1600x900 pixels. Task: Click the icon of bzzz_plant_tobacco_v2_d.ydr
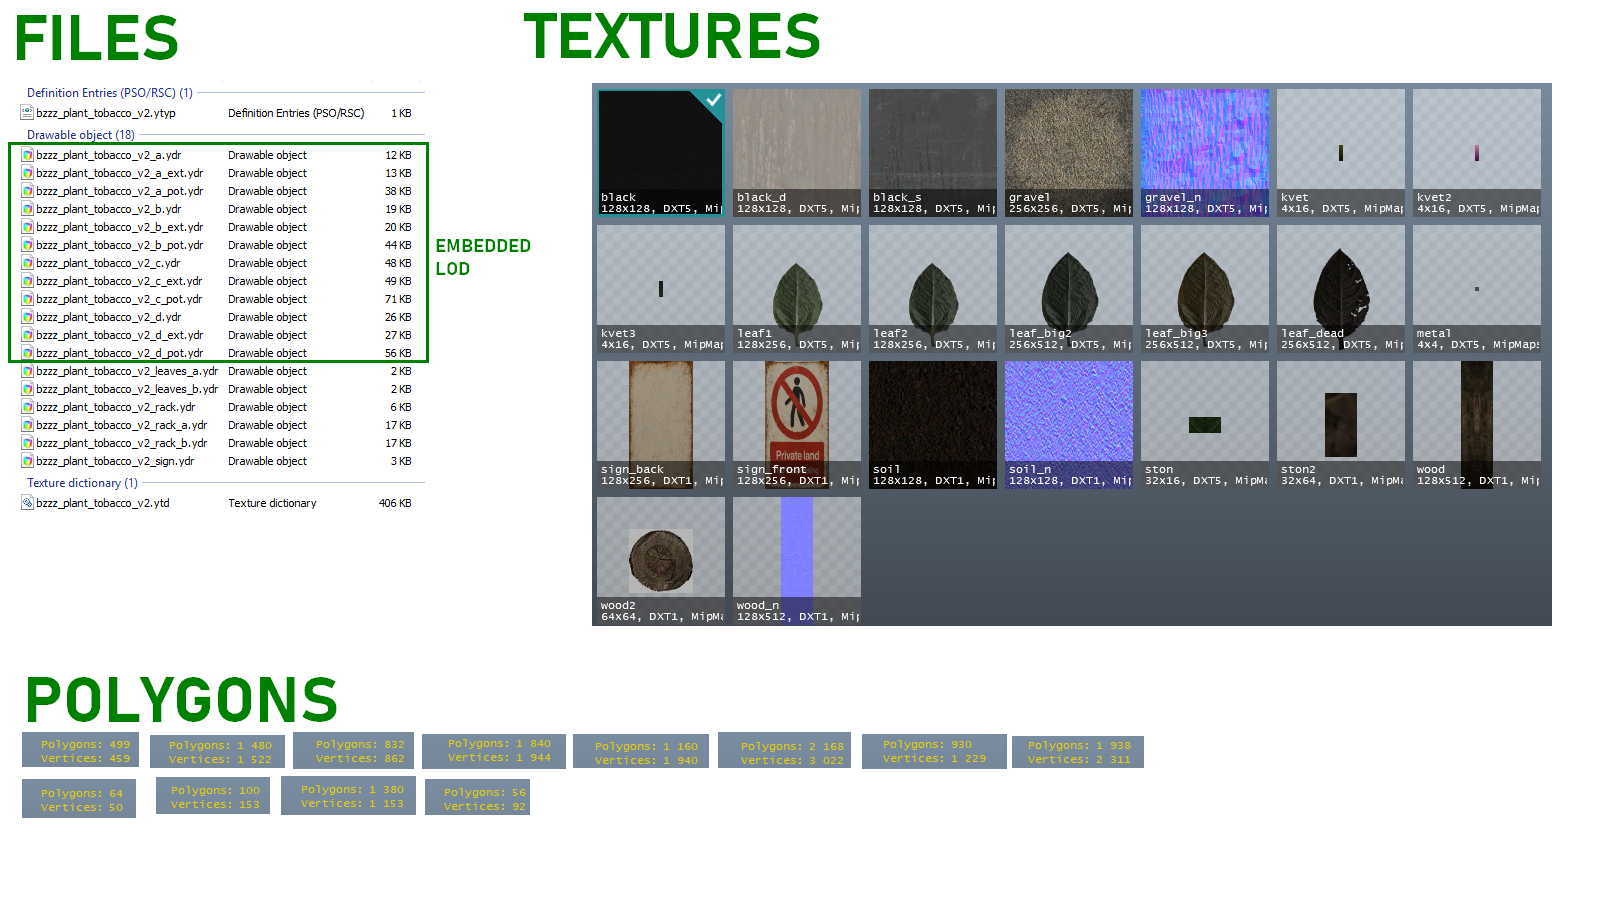click(28, 317)
